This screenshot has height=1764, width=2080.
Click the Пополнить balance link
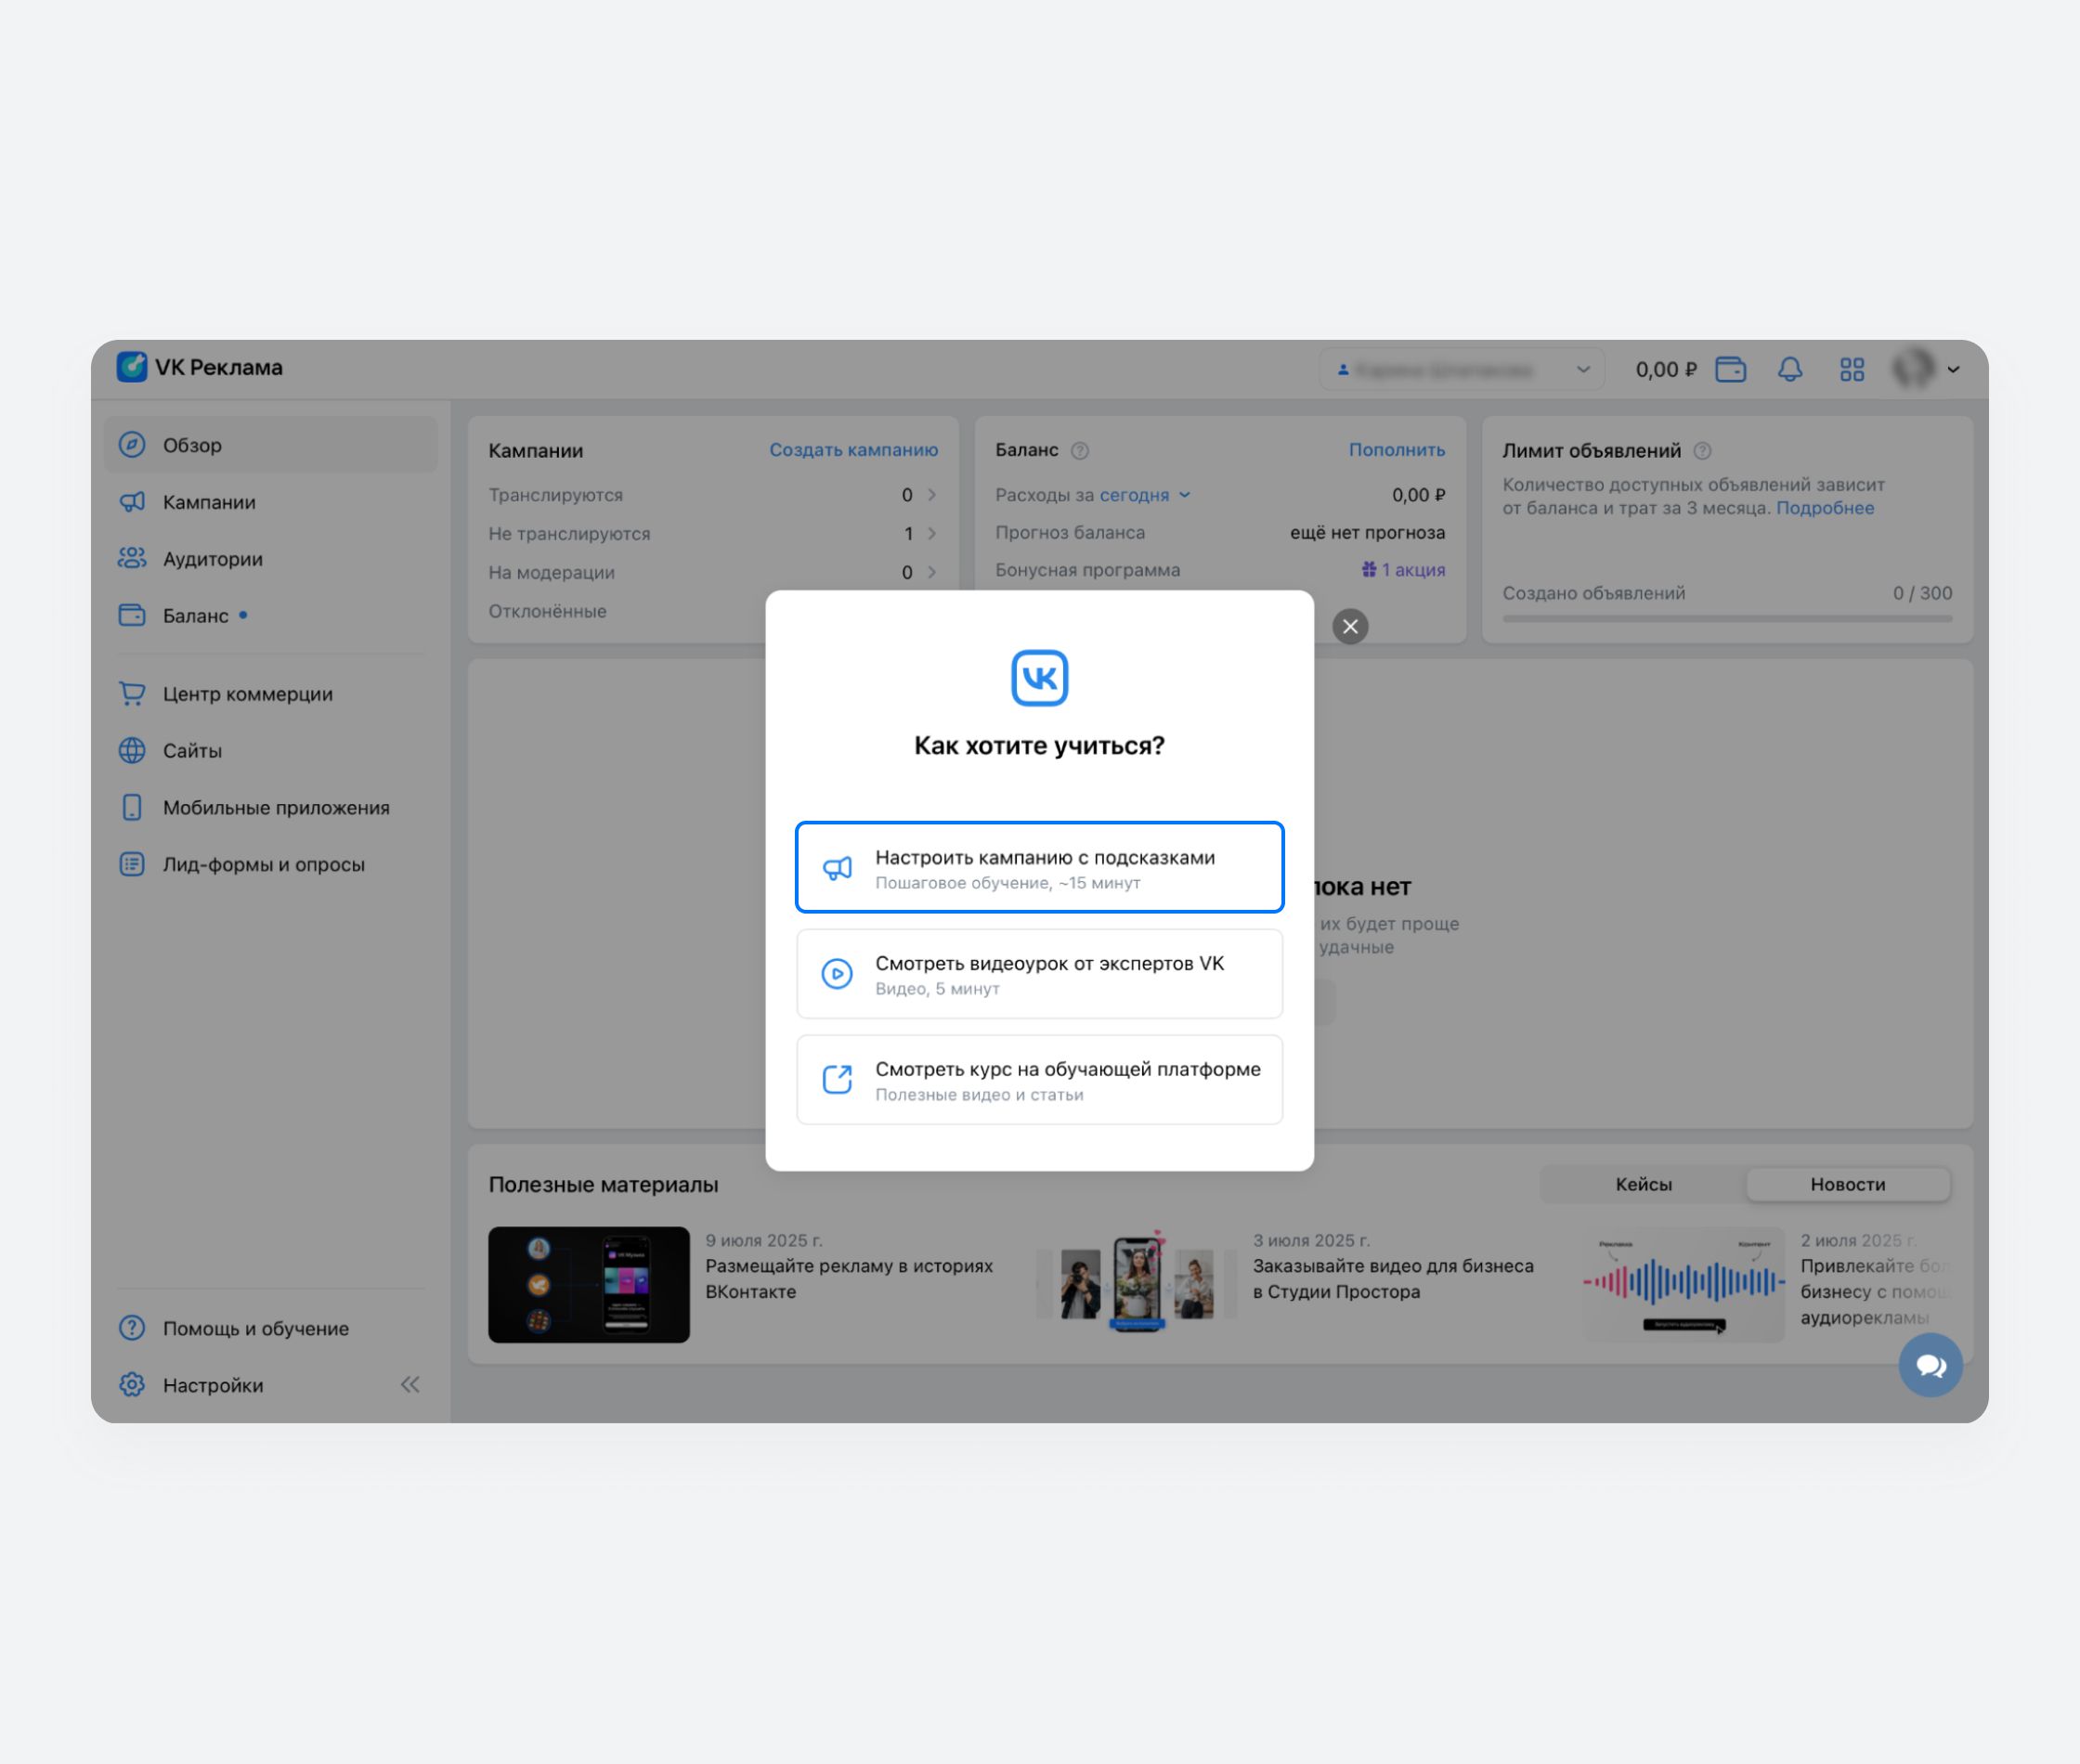tap(1396, 450)
